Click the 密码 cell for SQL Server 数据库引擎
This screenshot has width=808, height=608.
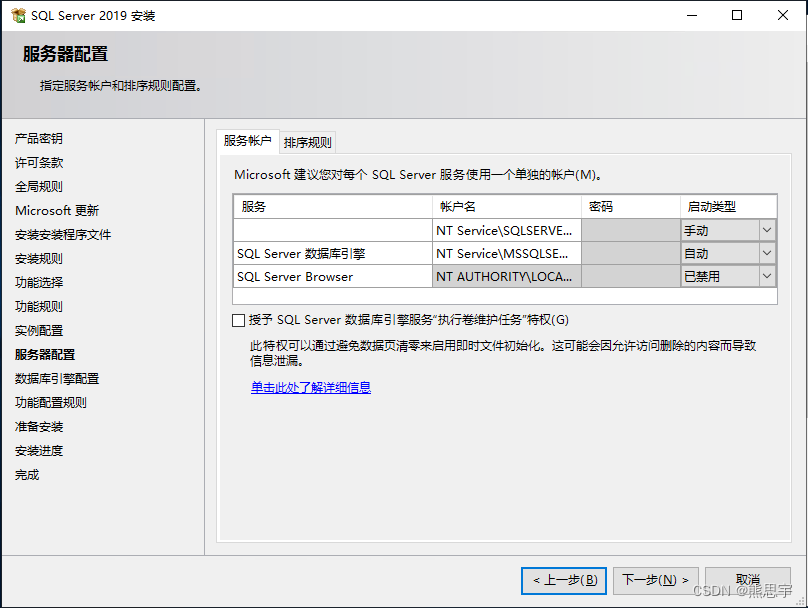click(630, 252)
